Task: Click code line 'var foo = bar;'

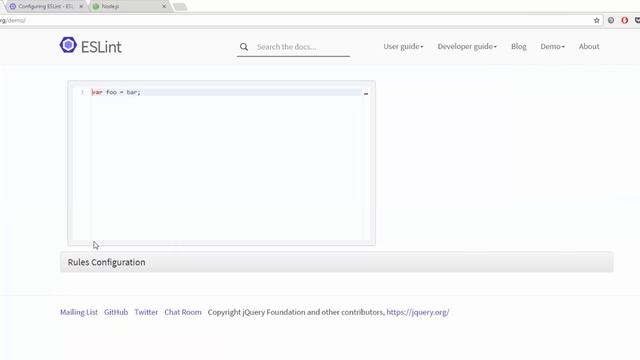Action: (116, 92)
